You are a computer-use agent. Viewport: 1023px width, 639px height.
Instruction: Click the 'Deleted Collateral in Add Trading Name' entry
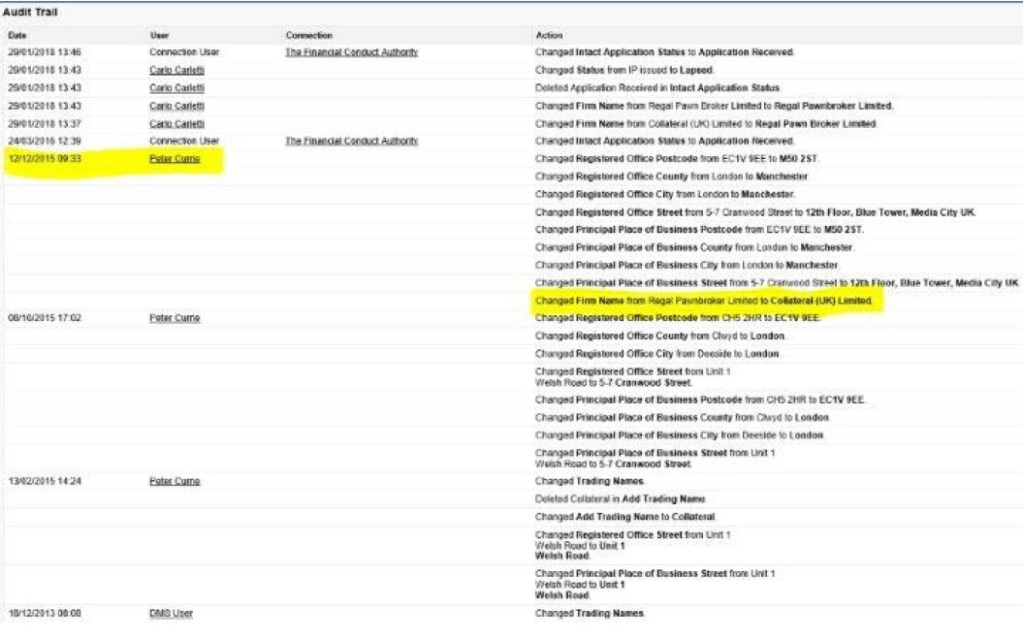[620, 498]
